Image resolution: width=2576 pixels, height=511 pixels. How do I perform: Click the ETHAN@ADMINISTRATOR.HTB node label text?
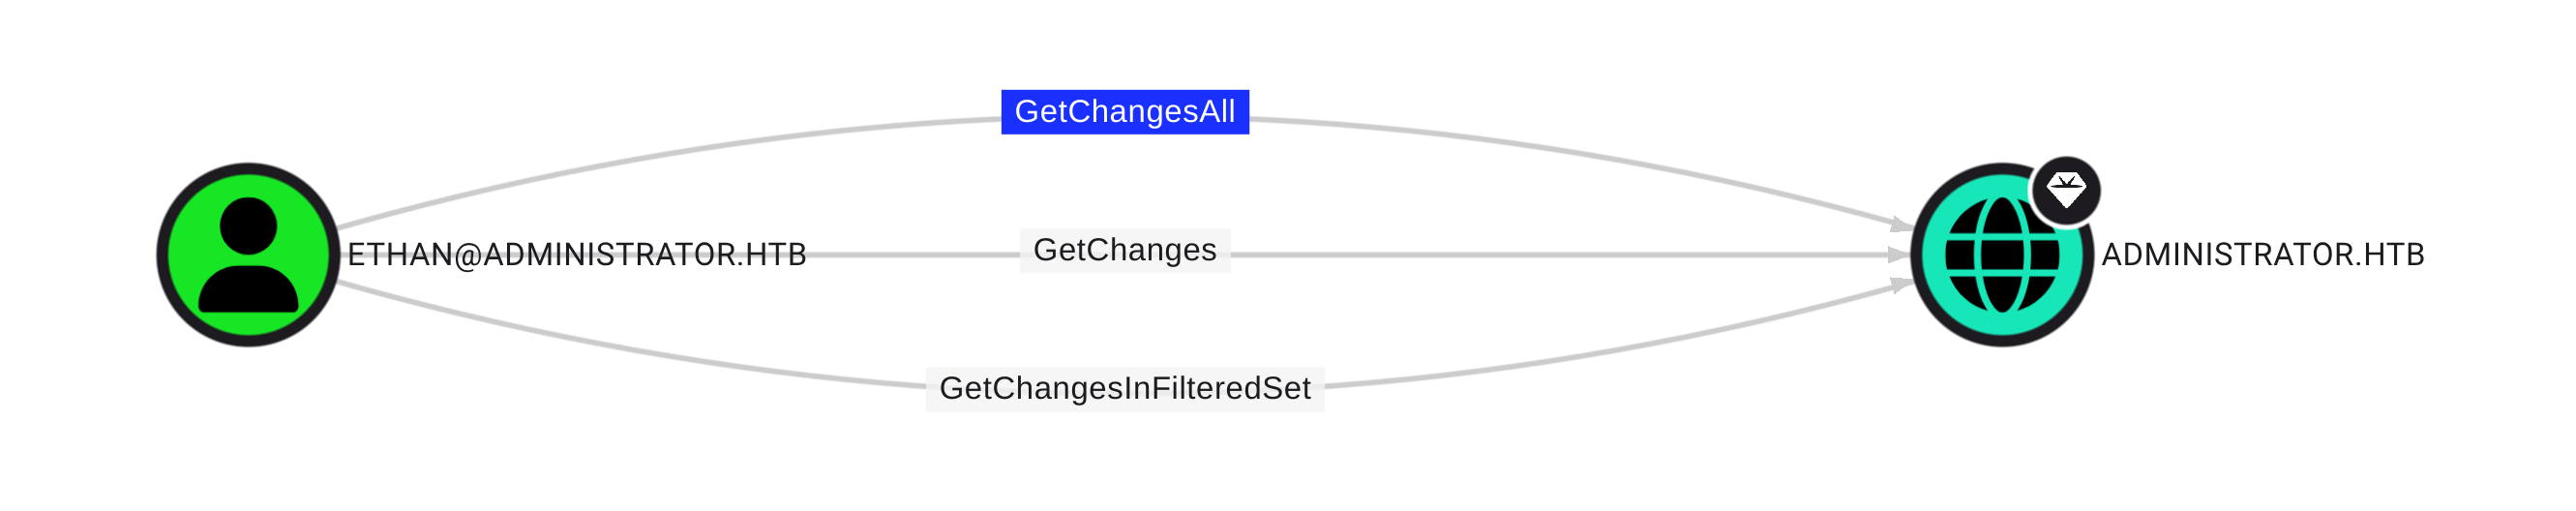coord(577,255)
